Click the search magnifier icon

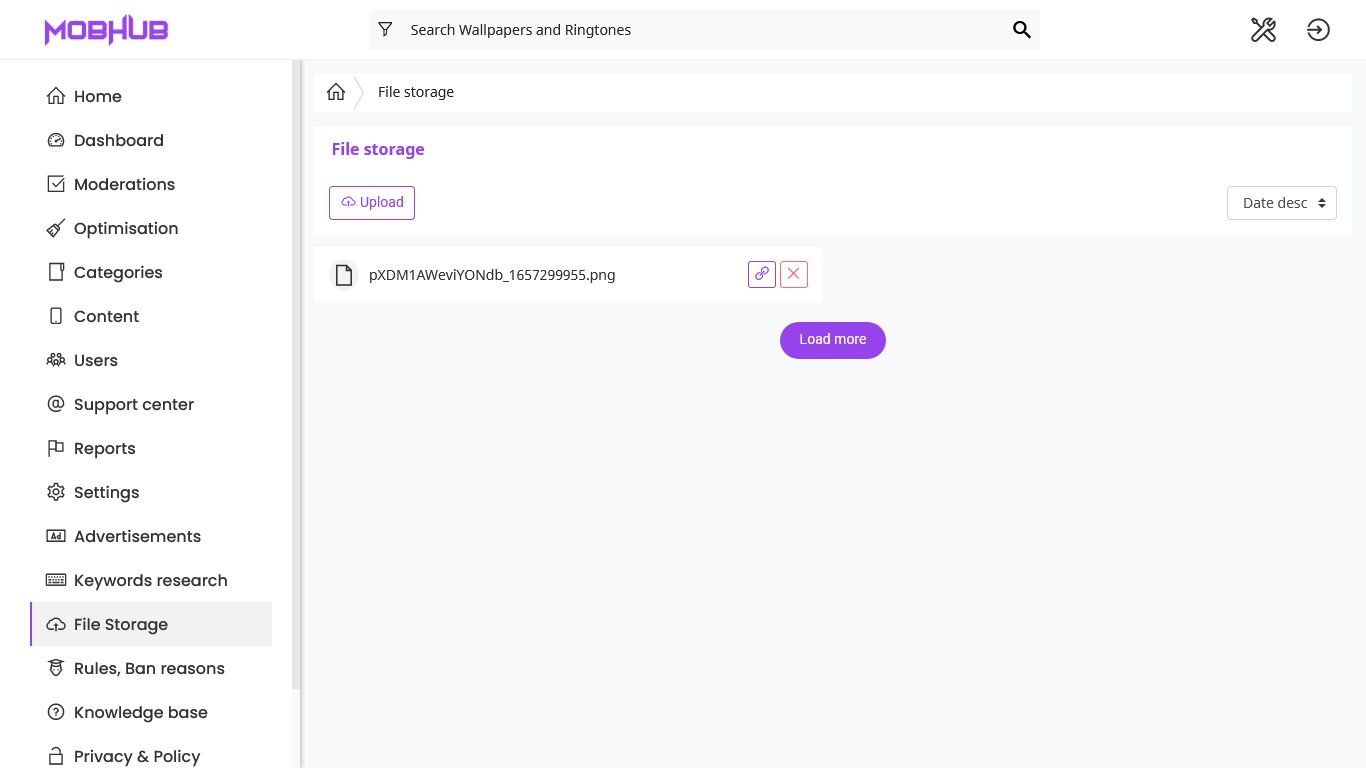[1021, 30]
